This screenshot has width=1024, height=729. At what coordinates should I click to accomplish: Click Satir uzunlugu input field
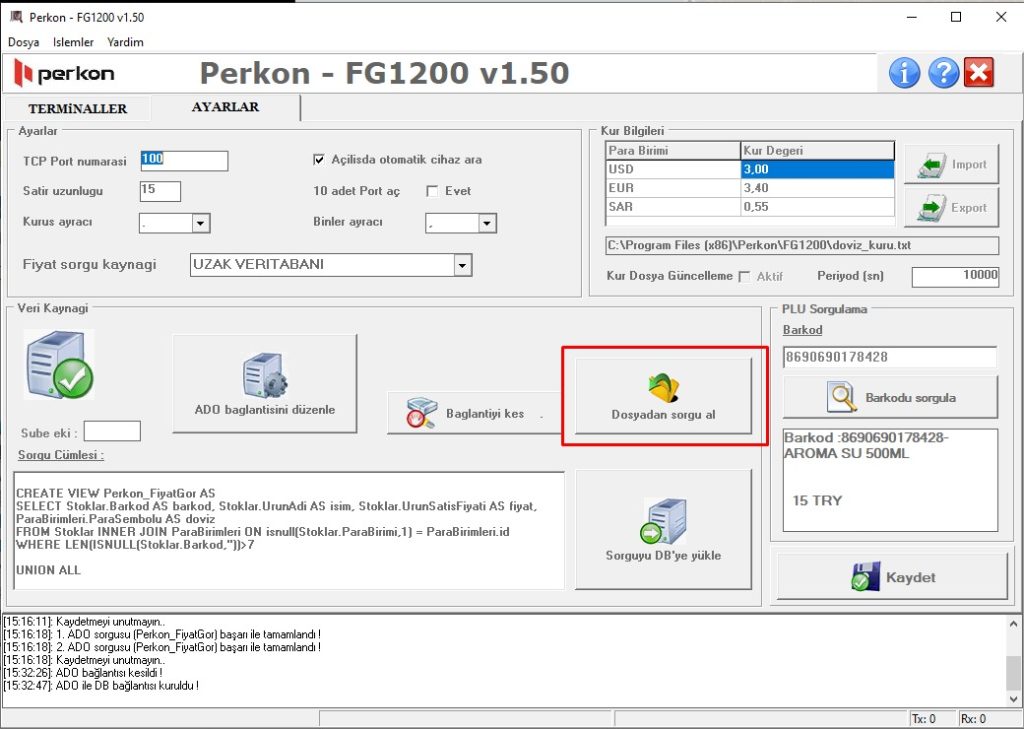[x=160, y=191]
